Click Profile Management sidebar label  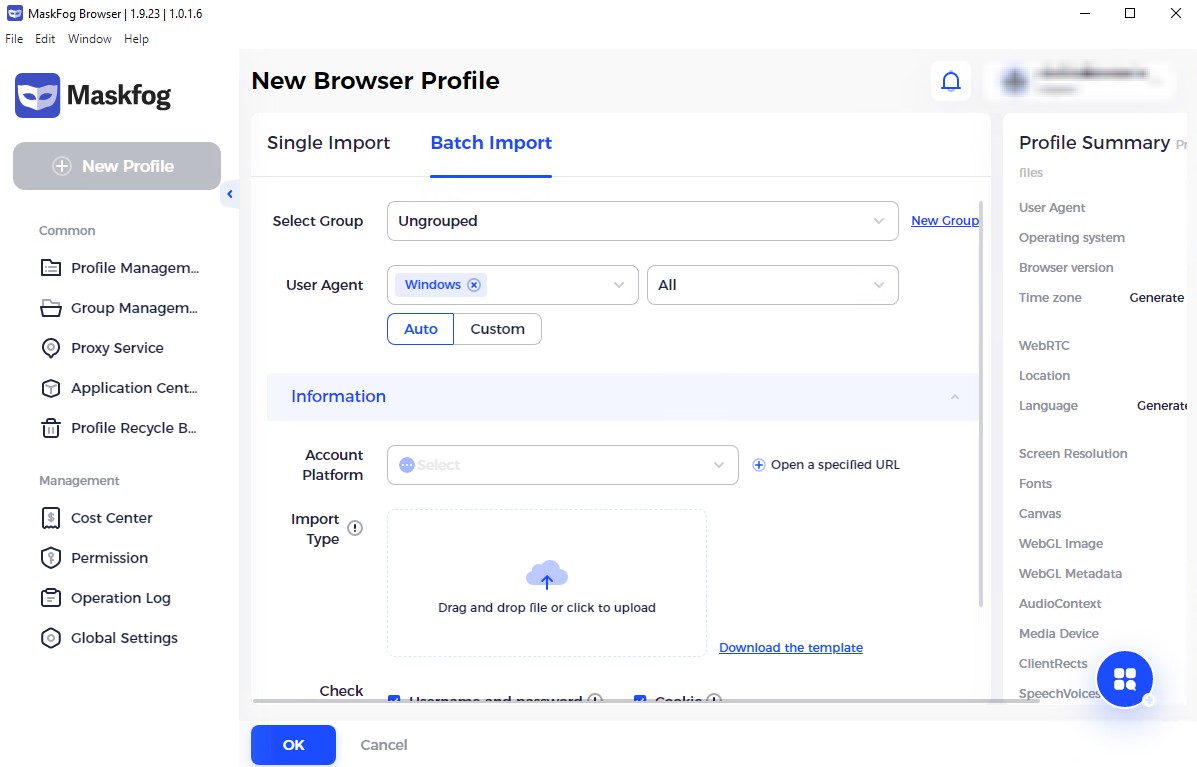click(135, 268)
